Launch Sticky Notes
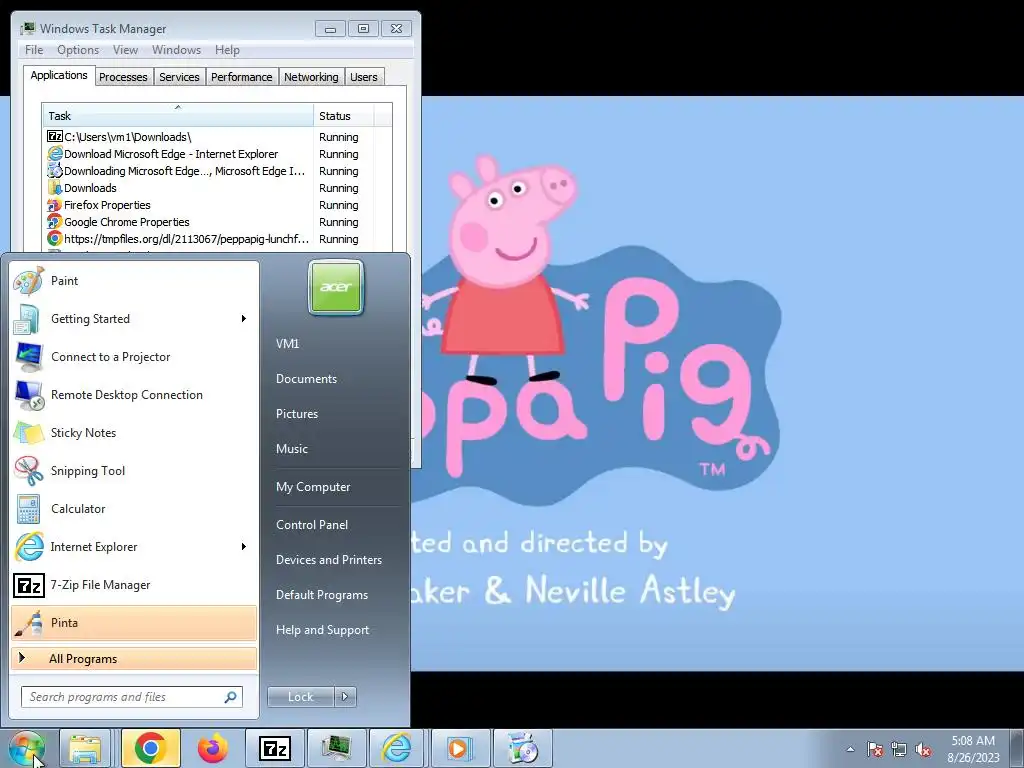 pyautogui.click(x=134, y=432)
